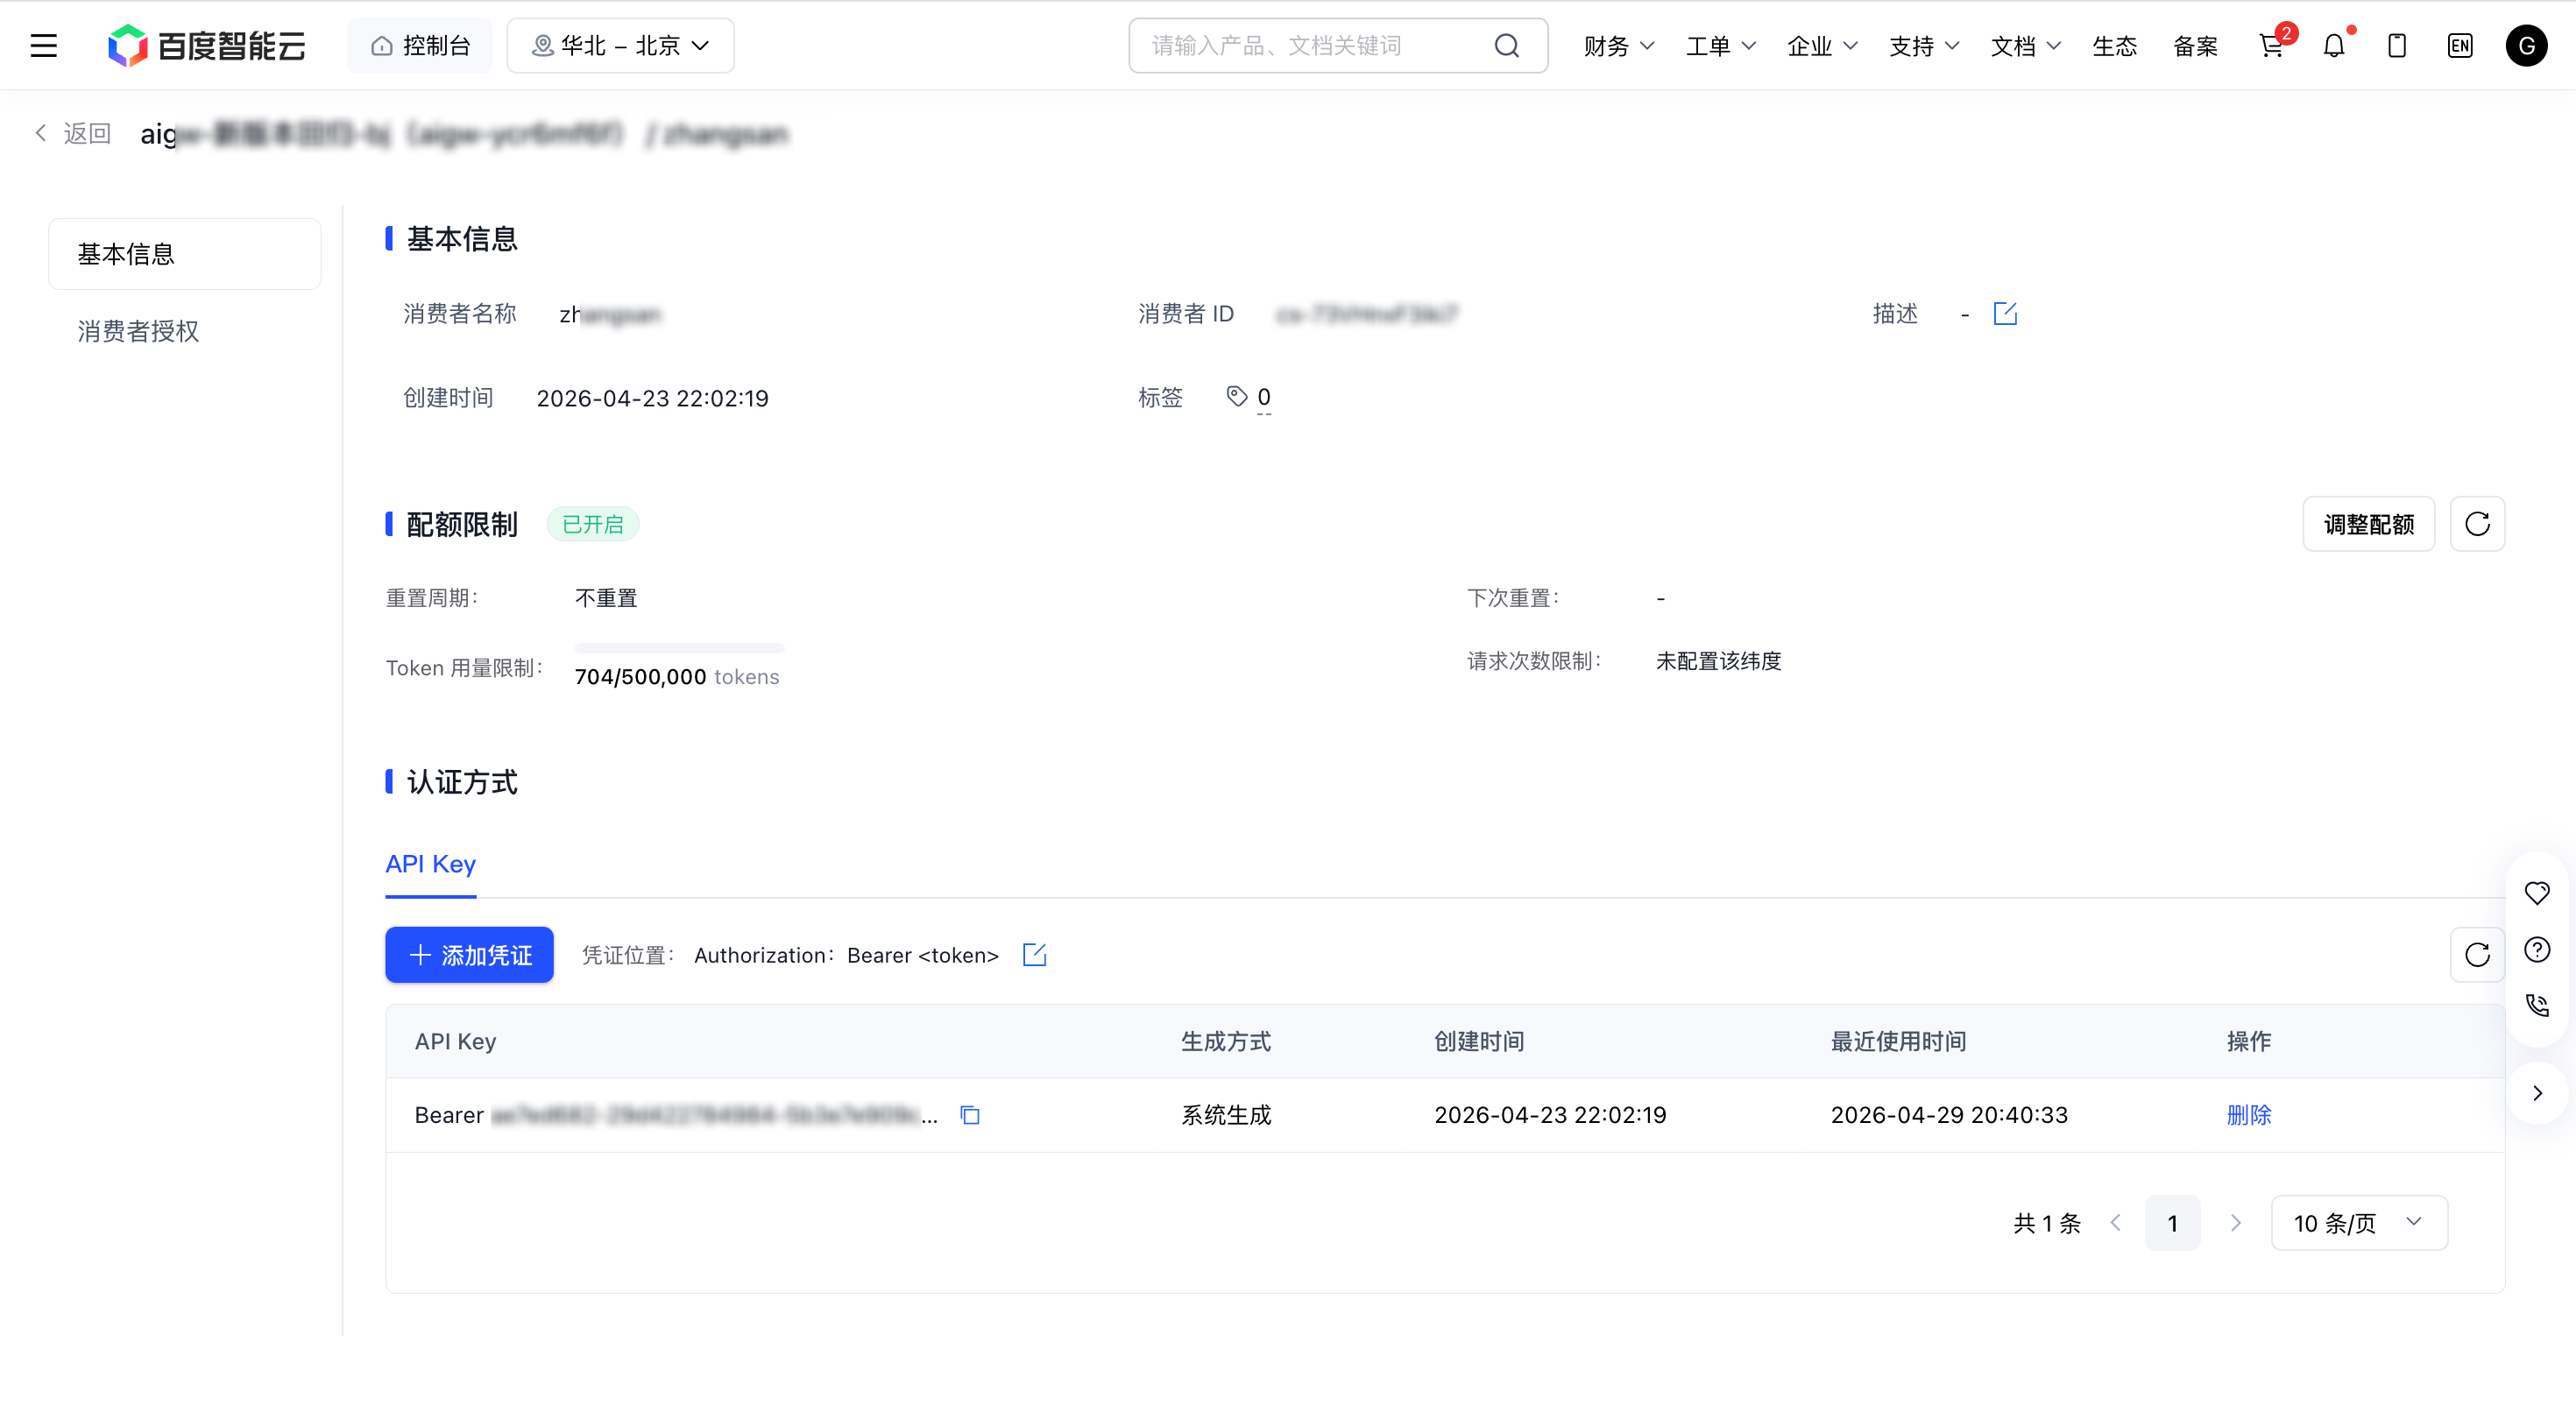2576x1405 pixels.
Task: Open the help question mark icon
Action: pyautogui.click(x=2537, y=949)
